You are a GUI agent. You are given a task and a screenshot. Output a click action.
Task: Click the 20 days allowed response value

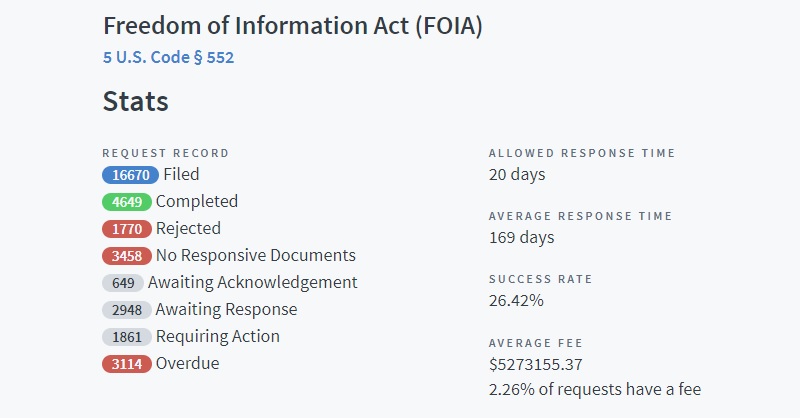[517, 175]
